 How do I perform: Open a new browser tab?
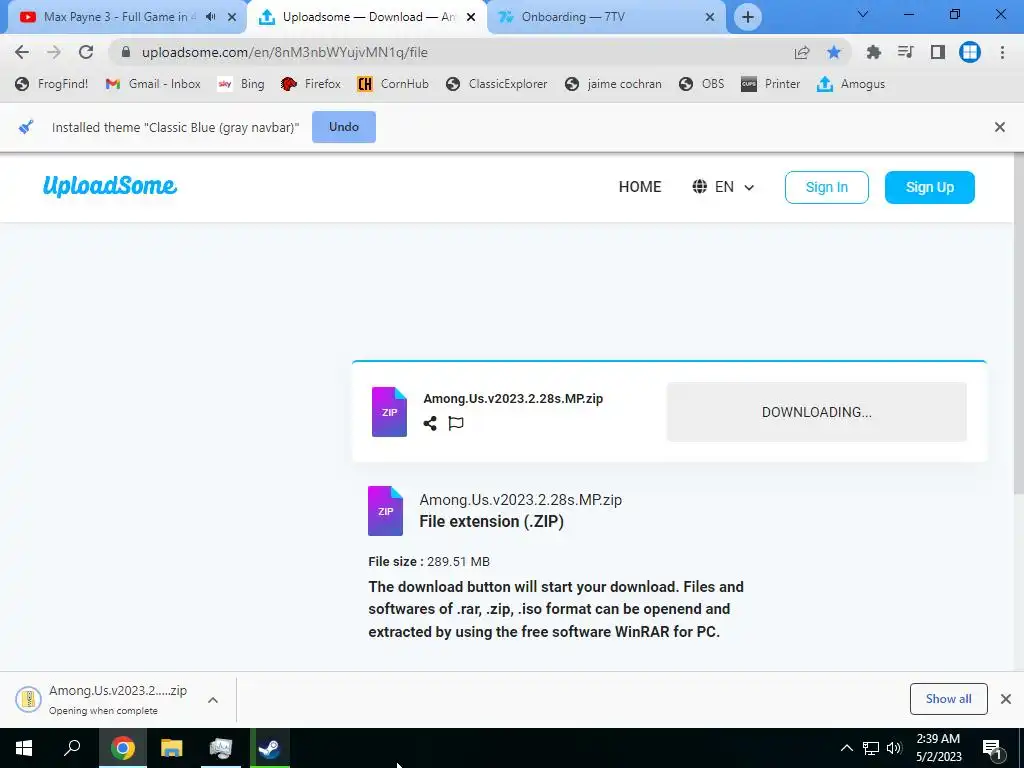click(748, 17)
